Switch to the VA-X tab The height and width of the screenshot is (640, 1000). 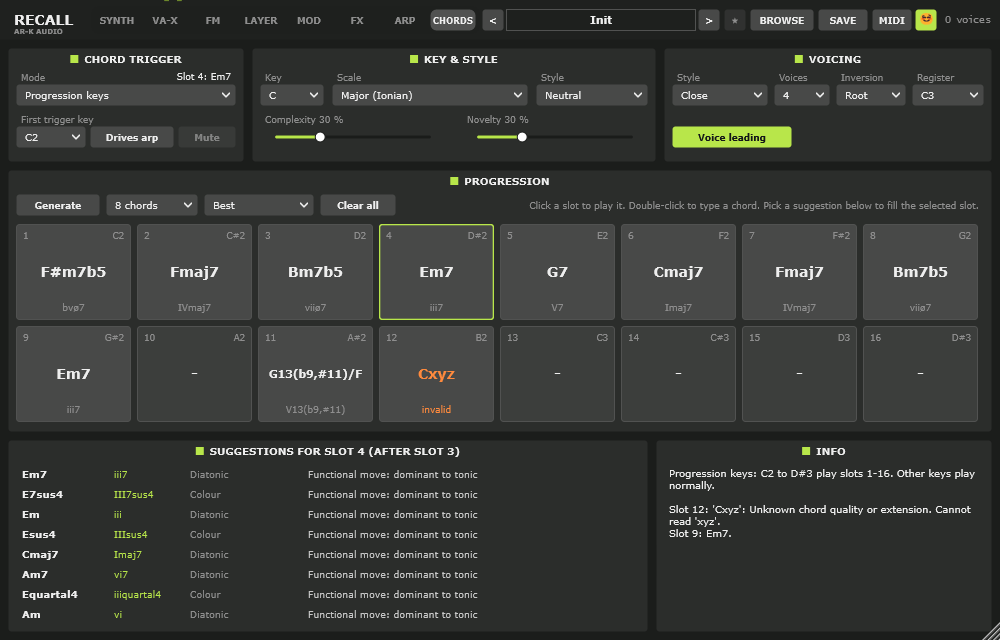165,20
